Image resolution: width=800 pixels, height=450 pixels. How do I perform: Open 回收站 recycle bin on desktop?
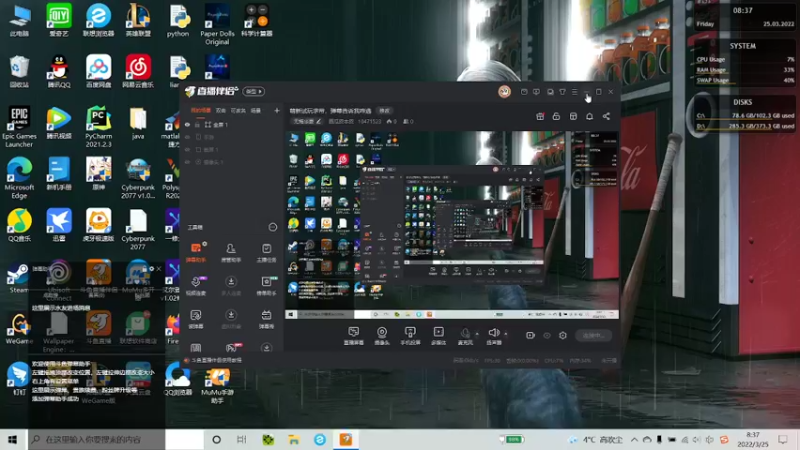tap(19, 71)
